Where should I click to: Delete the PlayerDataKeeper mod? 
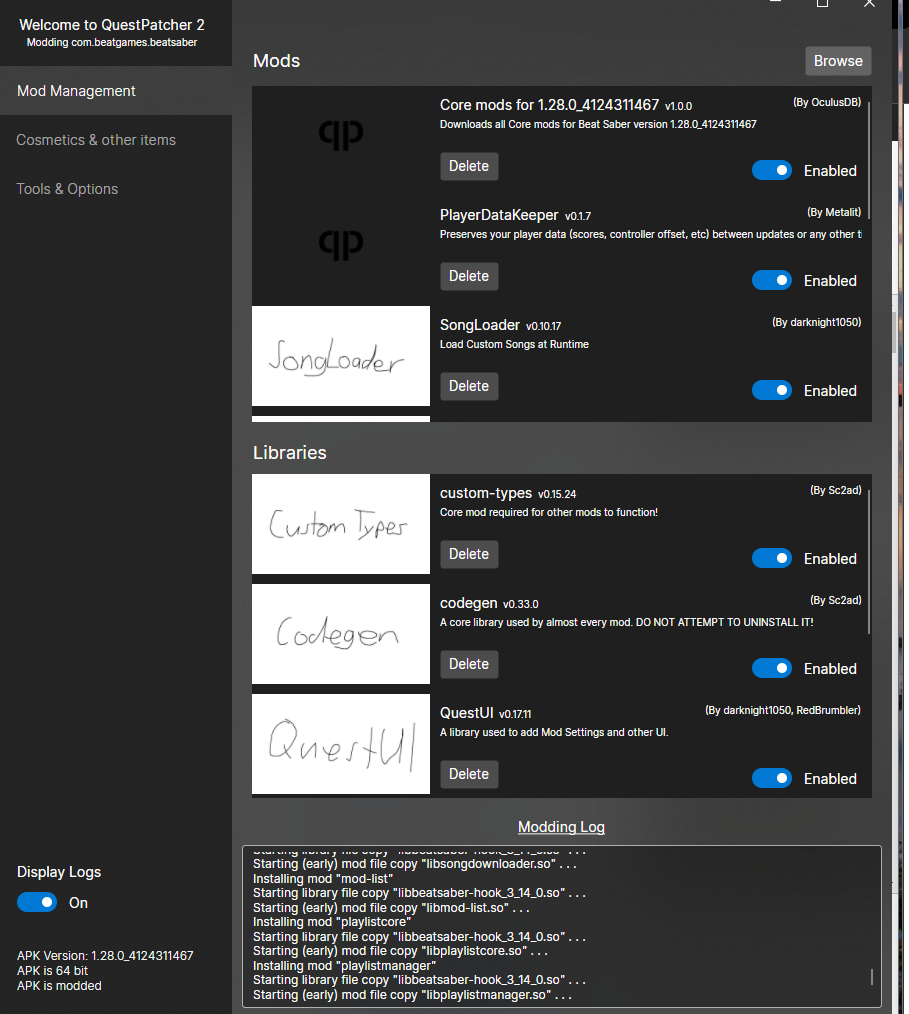tap(469, 276)
